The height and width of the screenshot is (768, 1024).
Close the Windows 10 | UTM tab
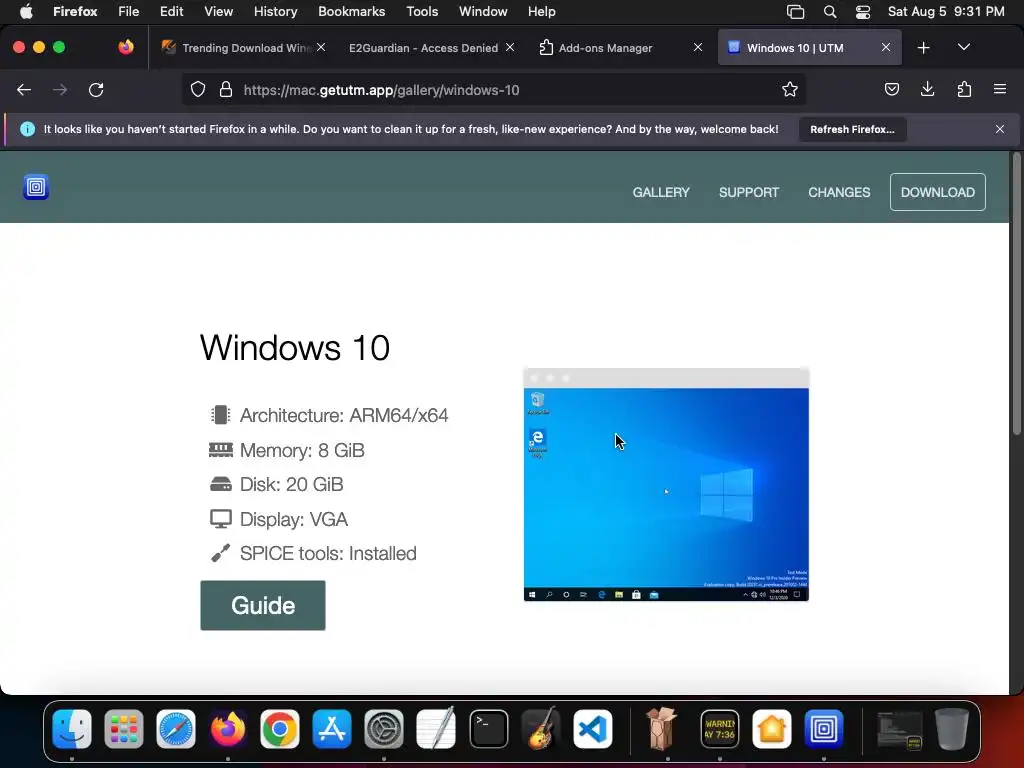pyautogui.click(x=886, y=47)
